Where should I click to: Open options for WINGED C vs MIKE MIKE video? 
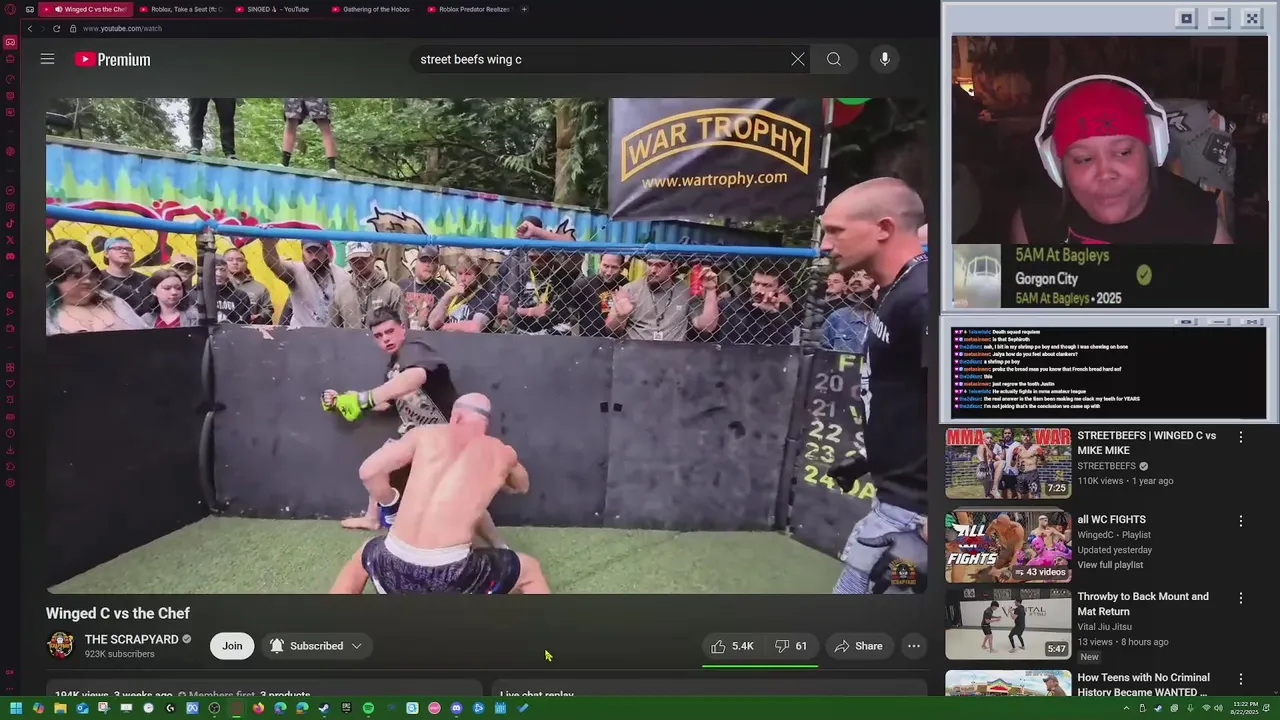click(1241, 437)
